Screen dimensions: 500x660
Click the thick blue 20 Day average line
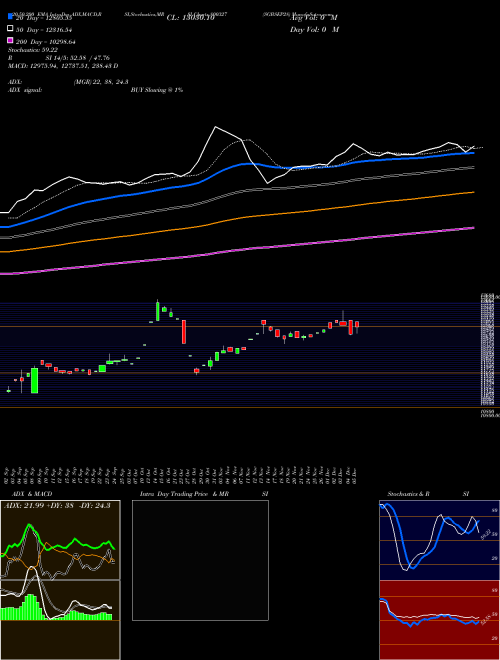click(x=237, y=166)
